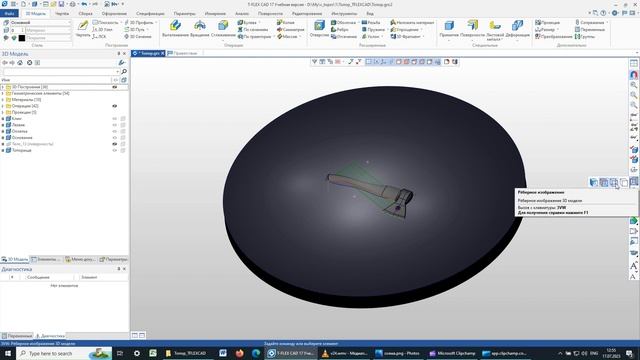Toggle visibility eye for Основание body
Viewport: 640px width, 360px height.
tap(115, 138)
